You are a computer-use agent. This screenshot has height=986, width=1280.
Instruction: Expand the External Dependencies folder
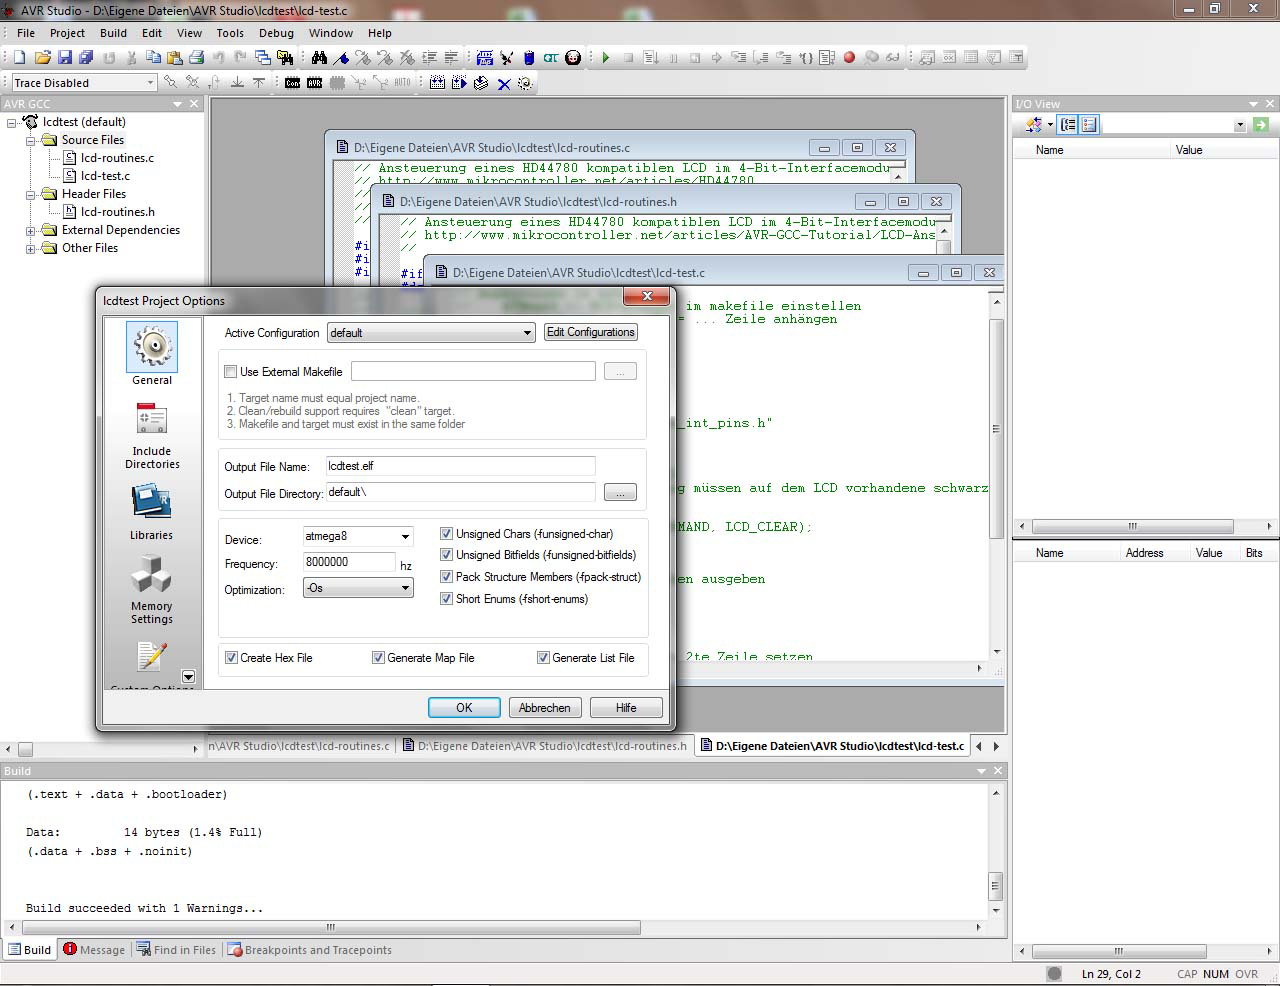click(x=31, y=230)
